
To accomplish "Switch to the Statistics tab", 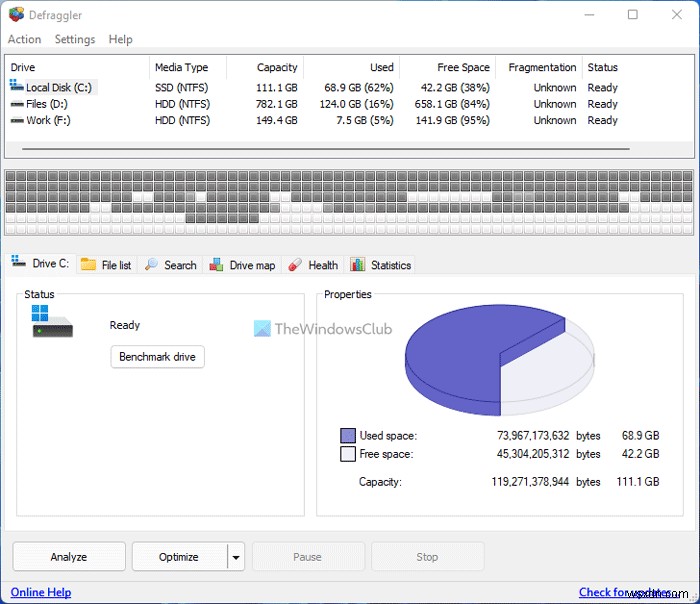I will 380,265.
